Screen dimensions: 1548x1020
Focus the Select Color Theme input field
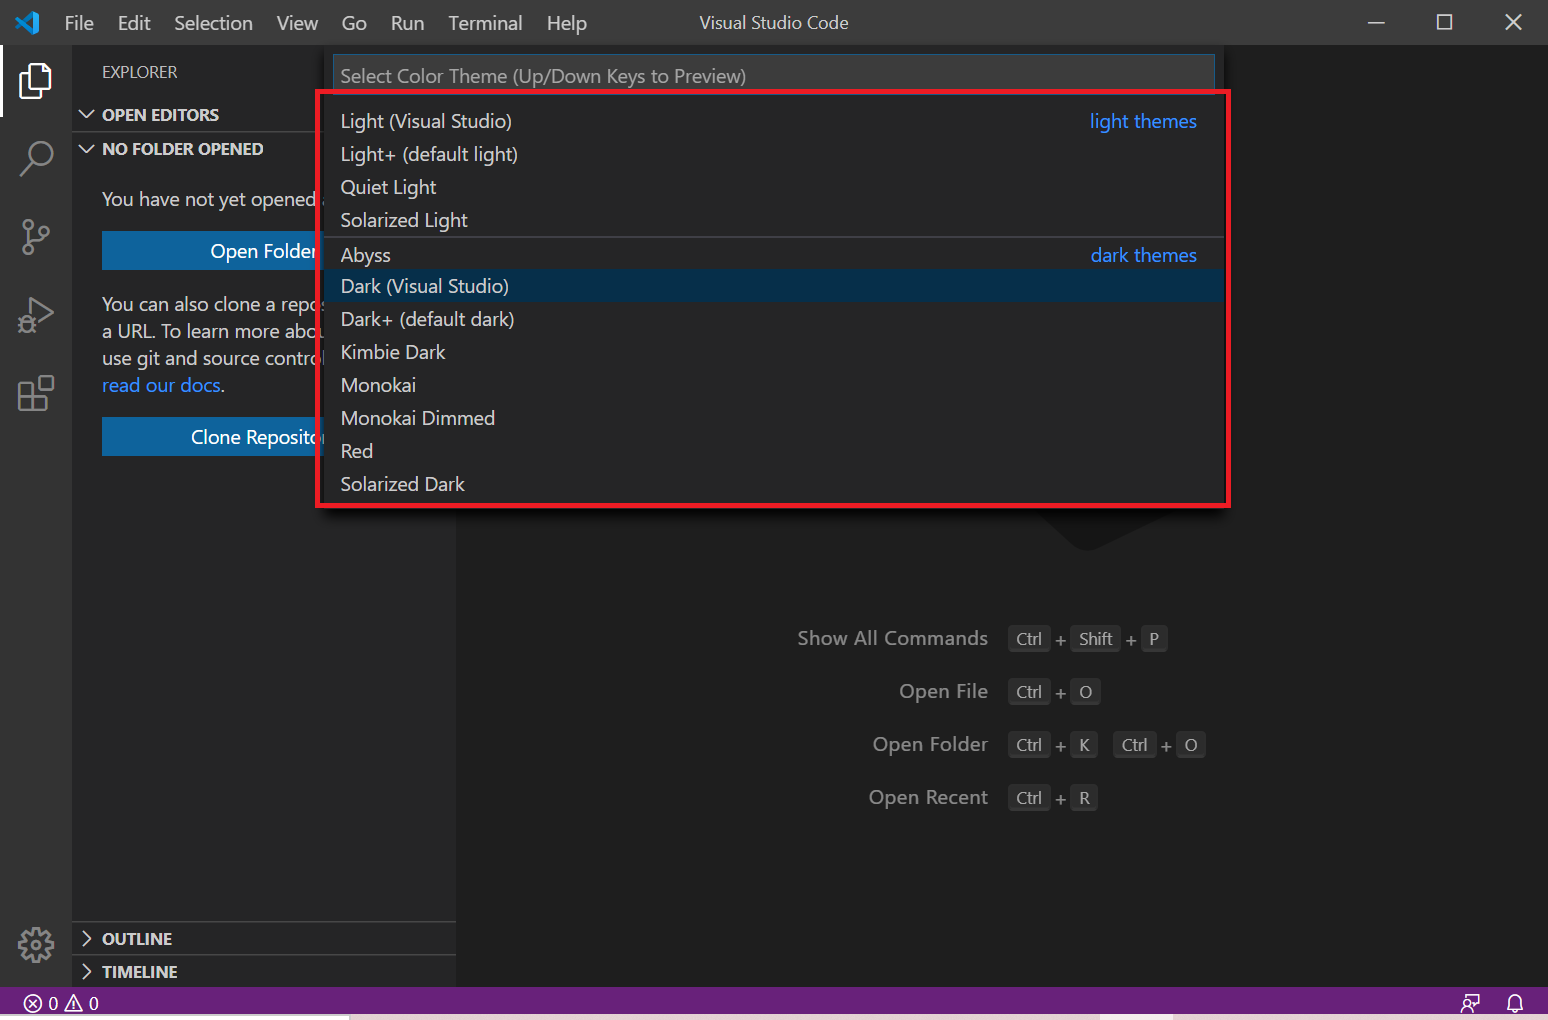coord(773,76)
